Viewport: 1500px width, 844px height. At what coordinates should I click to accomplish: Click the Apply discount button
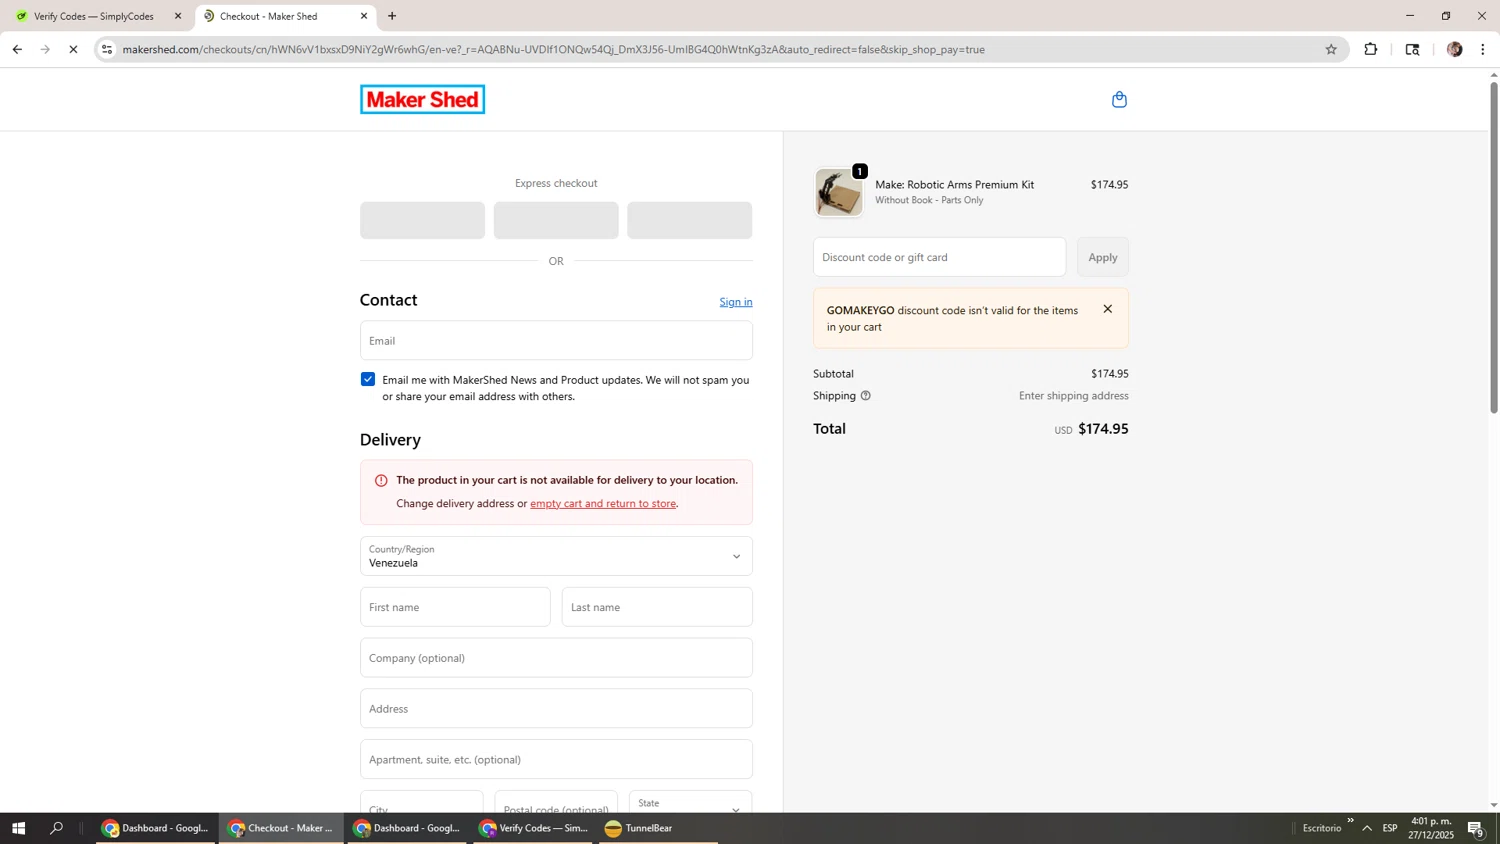1103,257
